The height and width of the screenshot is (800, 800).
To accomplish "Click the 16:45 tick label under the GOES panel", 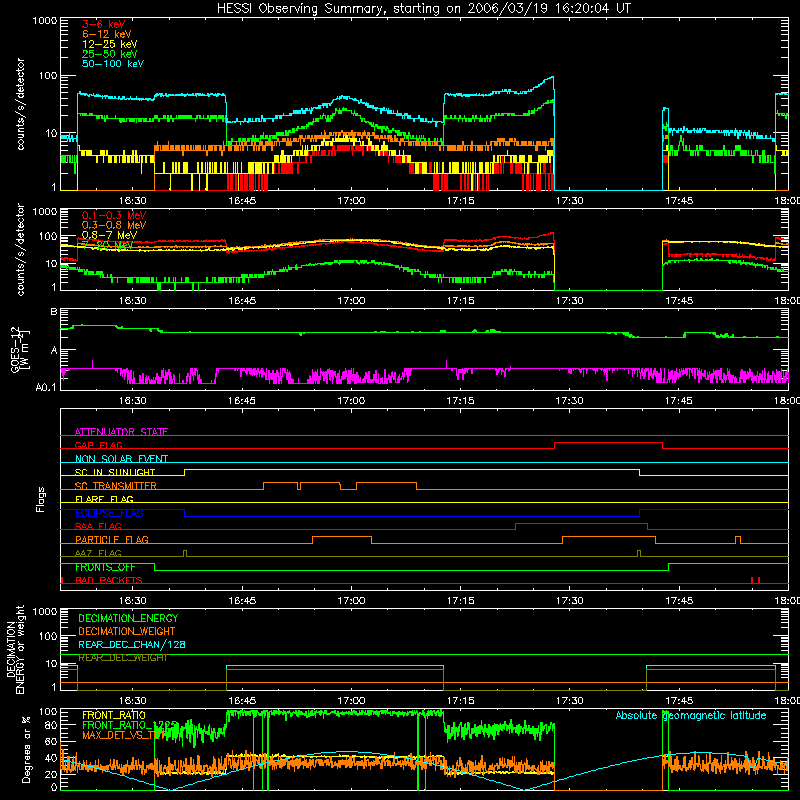I will click(242, 401).
